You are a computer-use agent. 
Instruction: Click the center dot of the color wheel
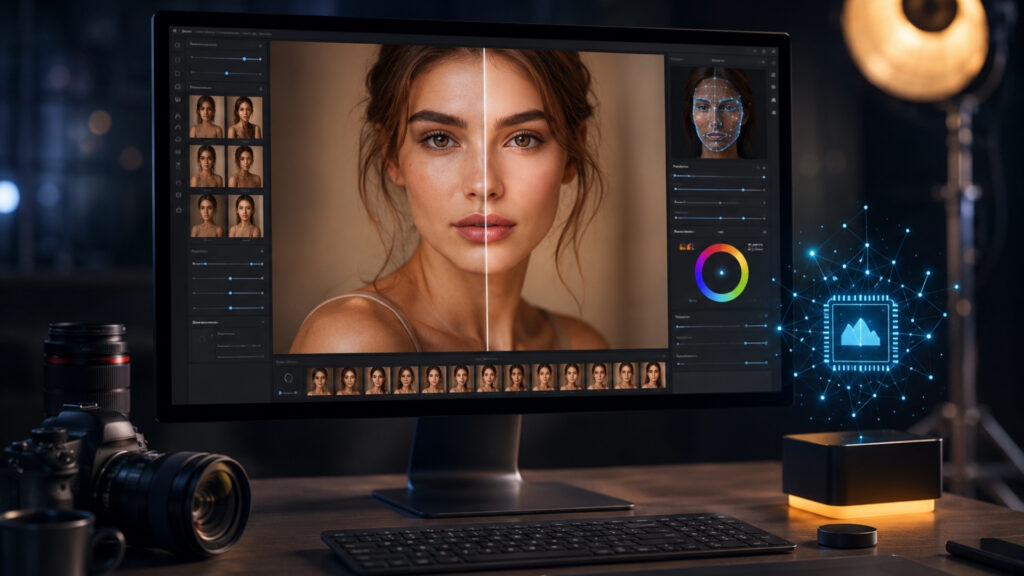722,273
